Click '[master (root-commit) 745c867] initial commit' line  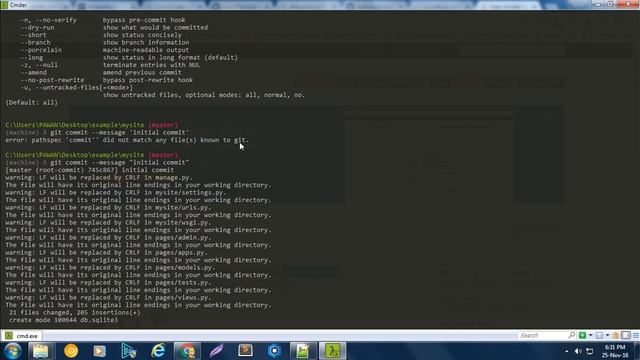coord(90,170)
